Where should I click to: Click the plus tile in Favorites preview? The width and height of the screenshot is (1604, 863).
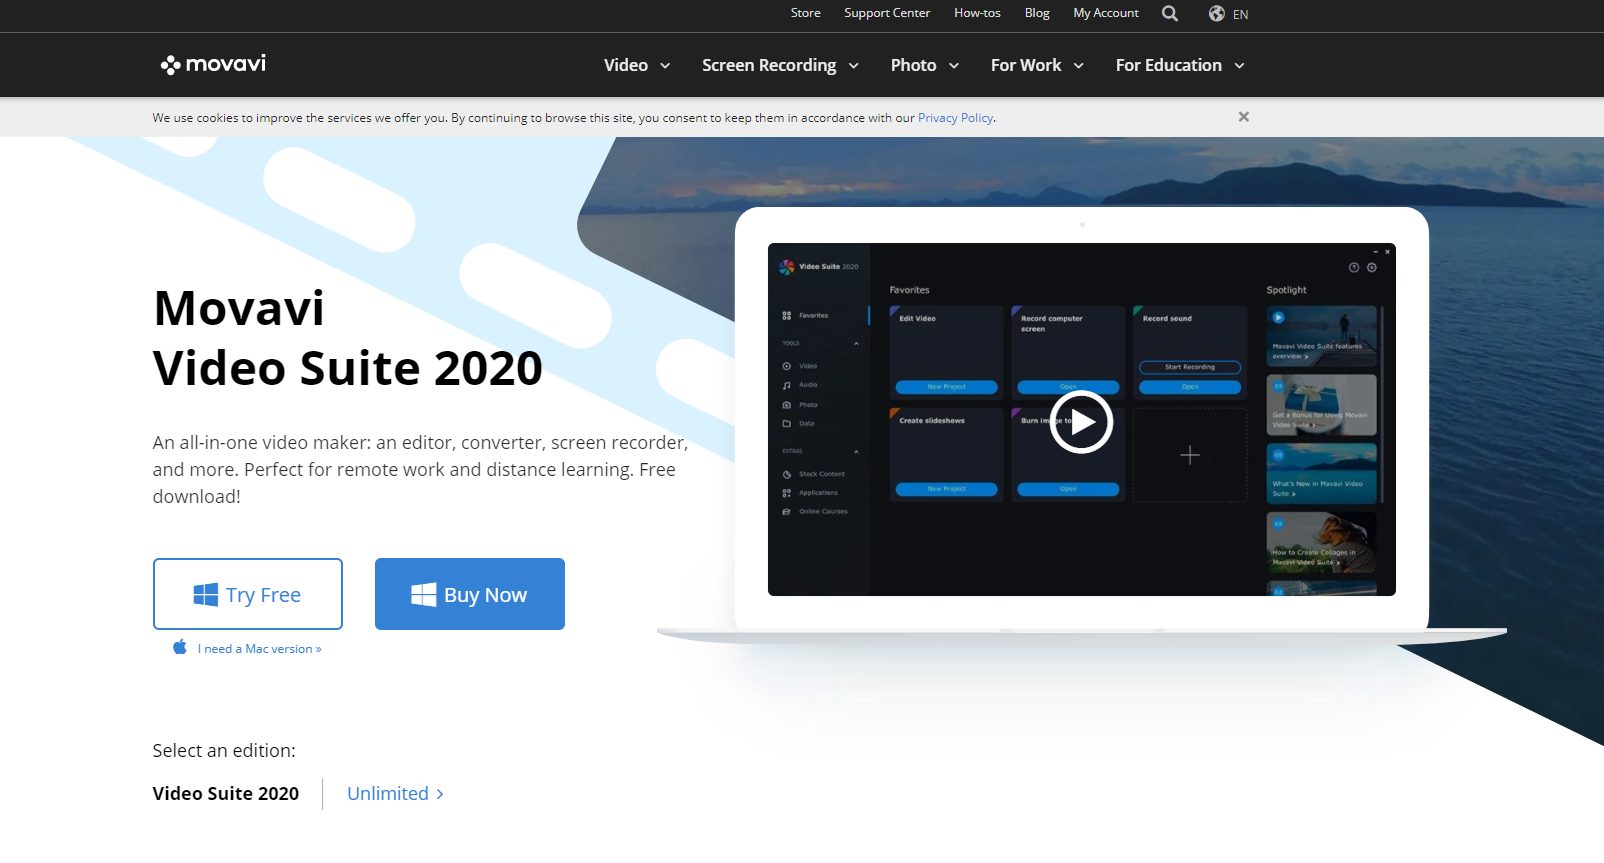pyautogui.click(x=1190, y=455)
